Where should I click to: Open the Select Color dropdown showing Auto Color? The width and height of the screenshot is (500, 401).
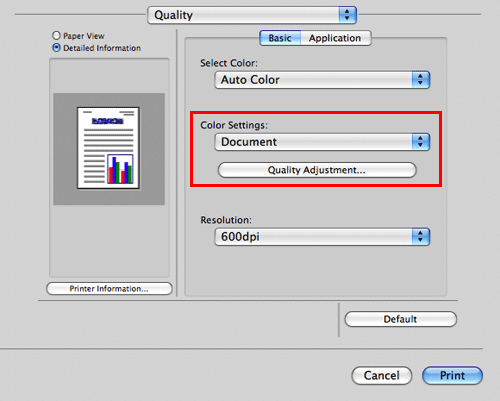pos(322,80)
